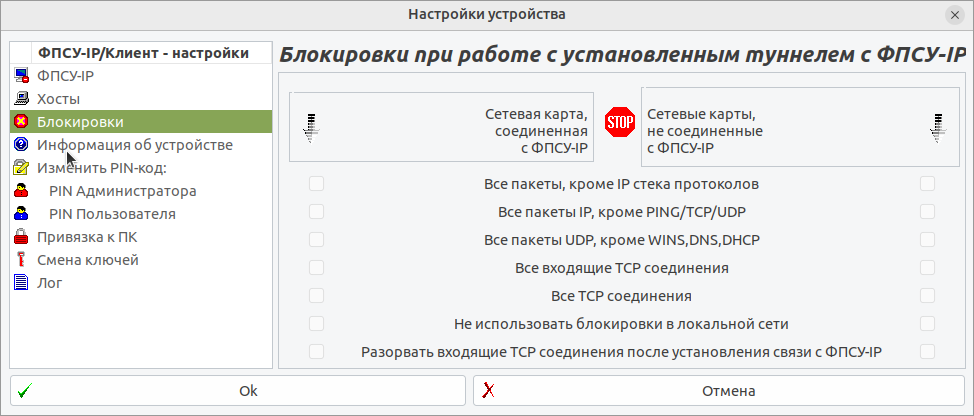Toggle left checkbox for Все TCP соединения

click(317, 296)
